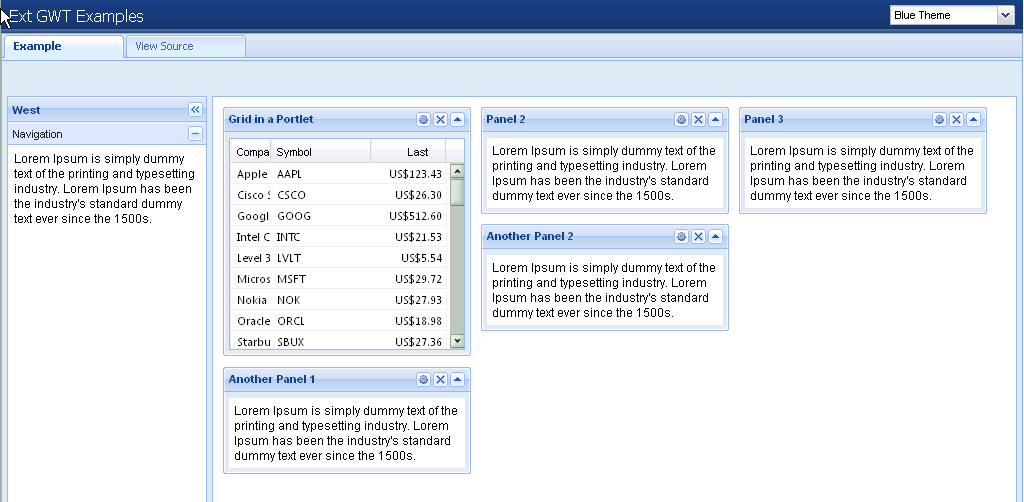This screenshot has height=502, width=1024.
Task: Collapse the West panel with double arrow
Action: tap(195, 110)
